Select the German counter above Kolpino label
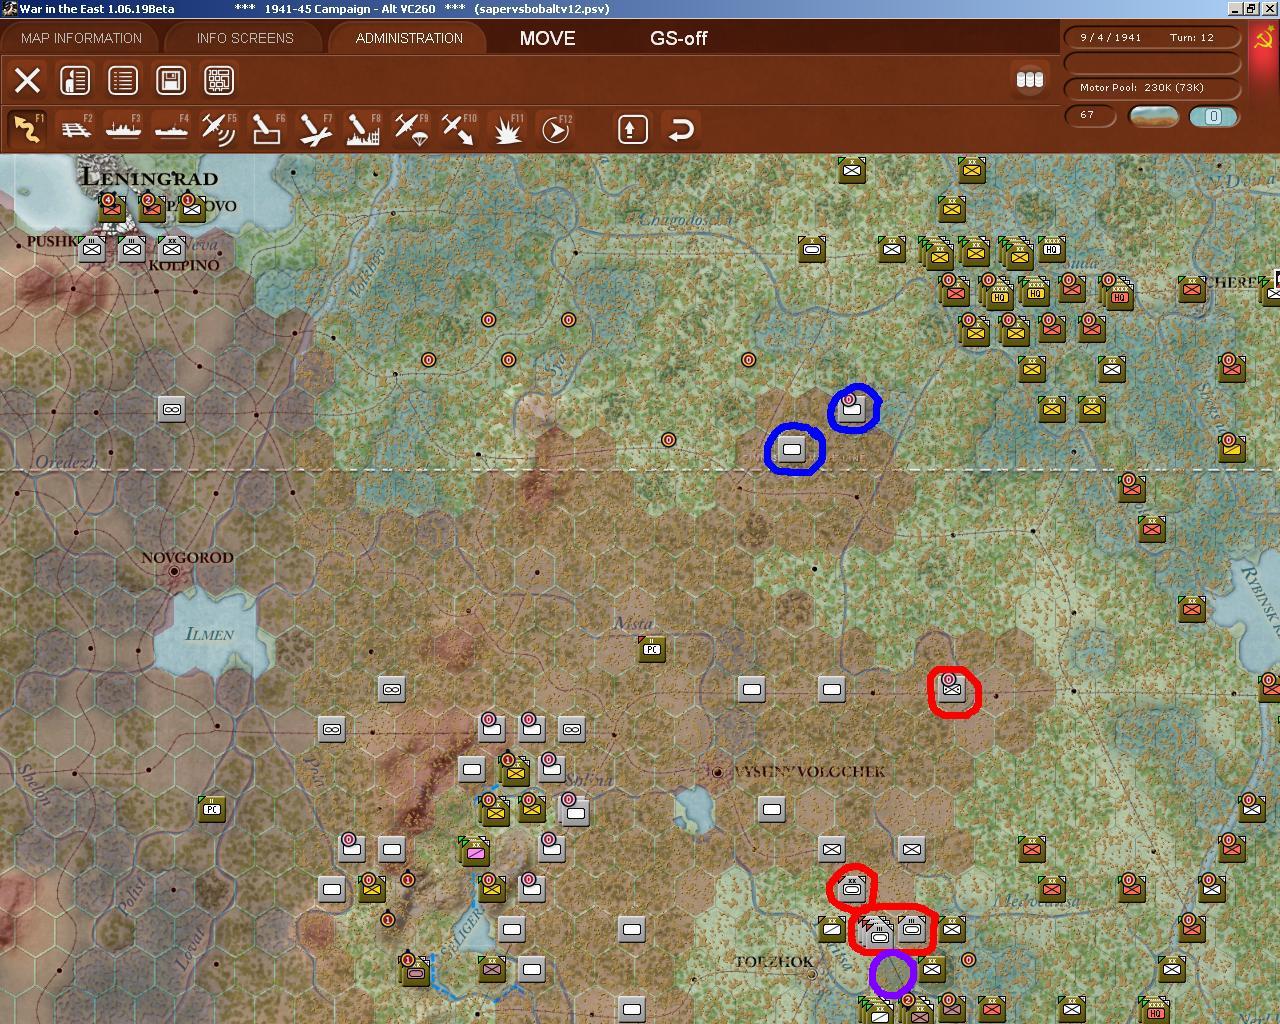The height and width of the screenshot is (1024, 1280). point(172,248)
